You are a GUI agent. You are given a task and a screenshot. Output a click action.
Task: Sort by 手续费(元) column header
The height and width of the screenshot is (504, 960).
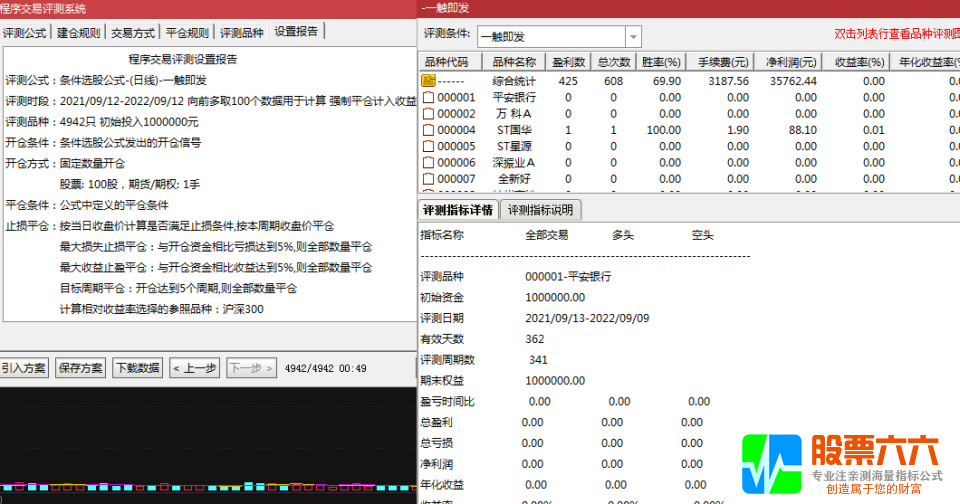click(x=719, y=62)
